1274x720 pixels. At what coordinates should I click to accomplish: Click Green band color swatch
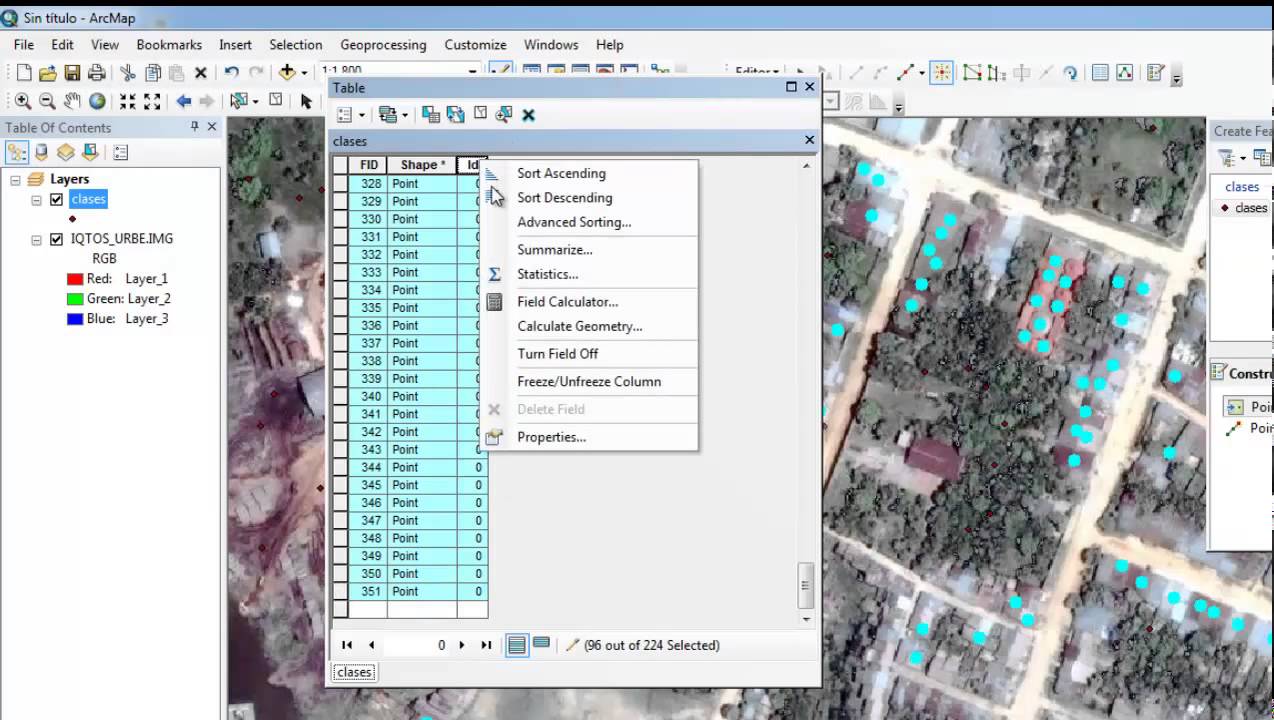click(74, 299)
